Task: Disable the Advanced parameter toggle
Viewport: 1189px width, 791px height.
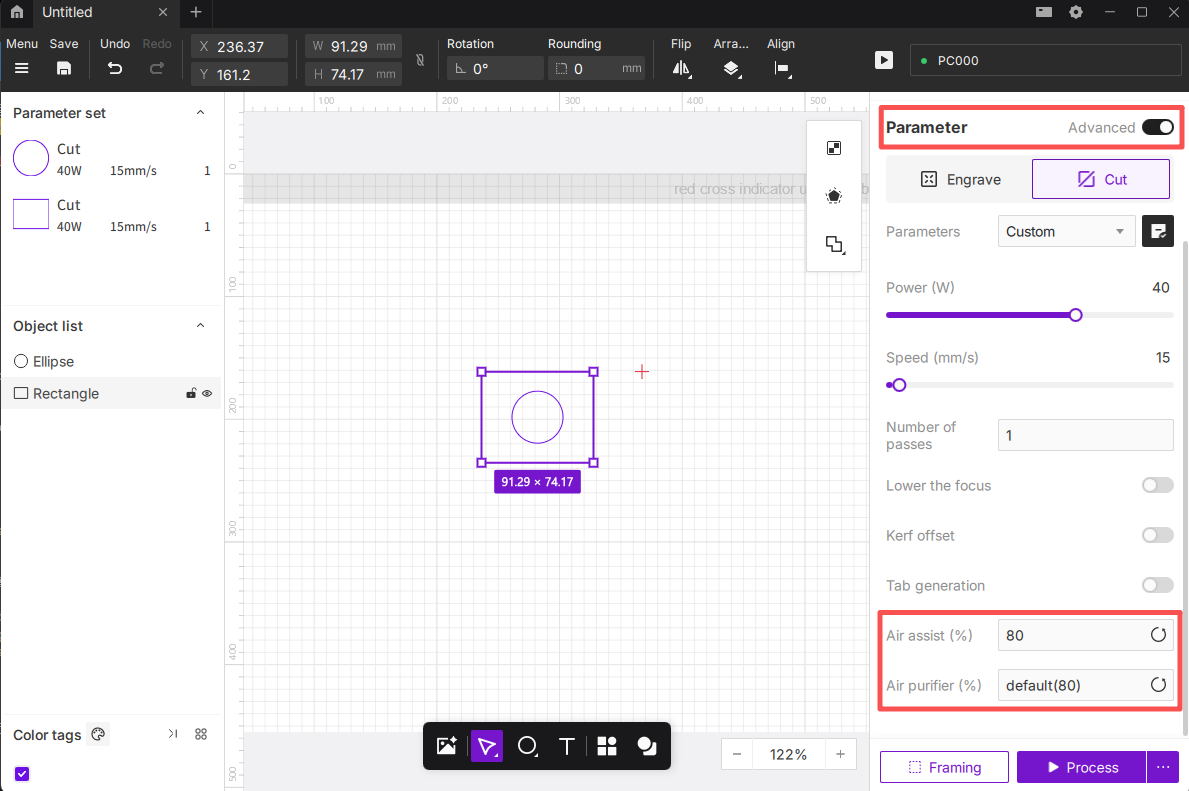Action: (x=1157, y=127)
